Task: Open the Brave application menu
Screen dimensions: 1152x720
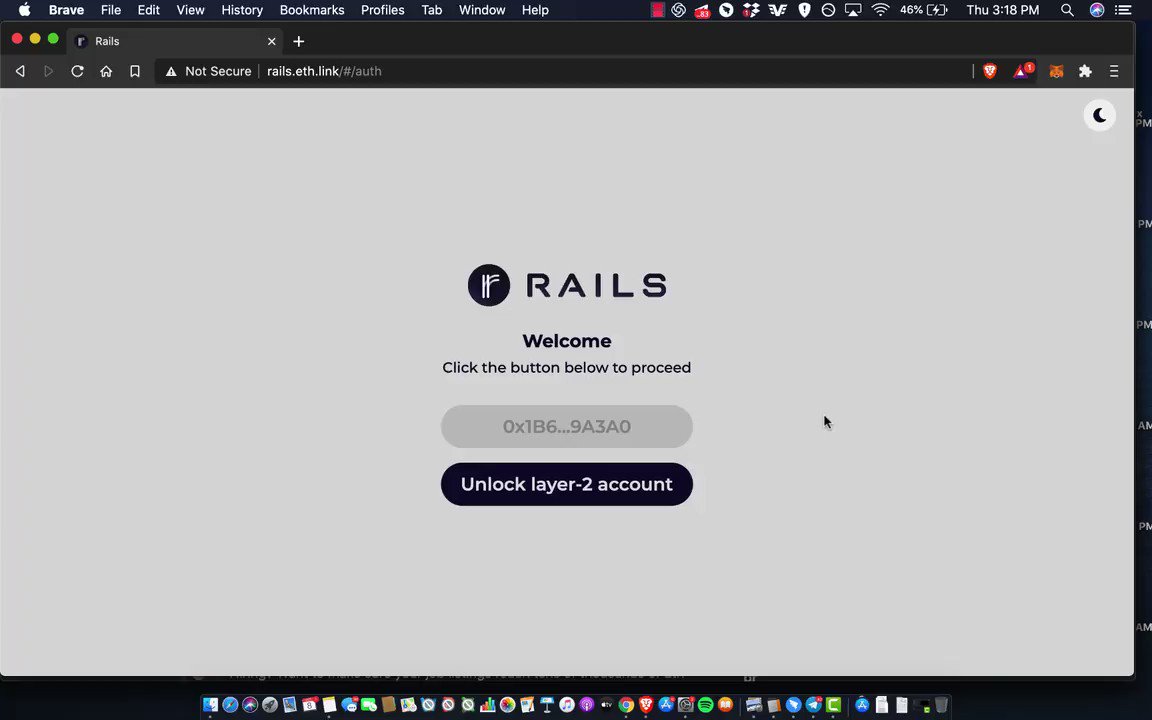Action: pos(66,10)
